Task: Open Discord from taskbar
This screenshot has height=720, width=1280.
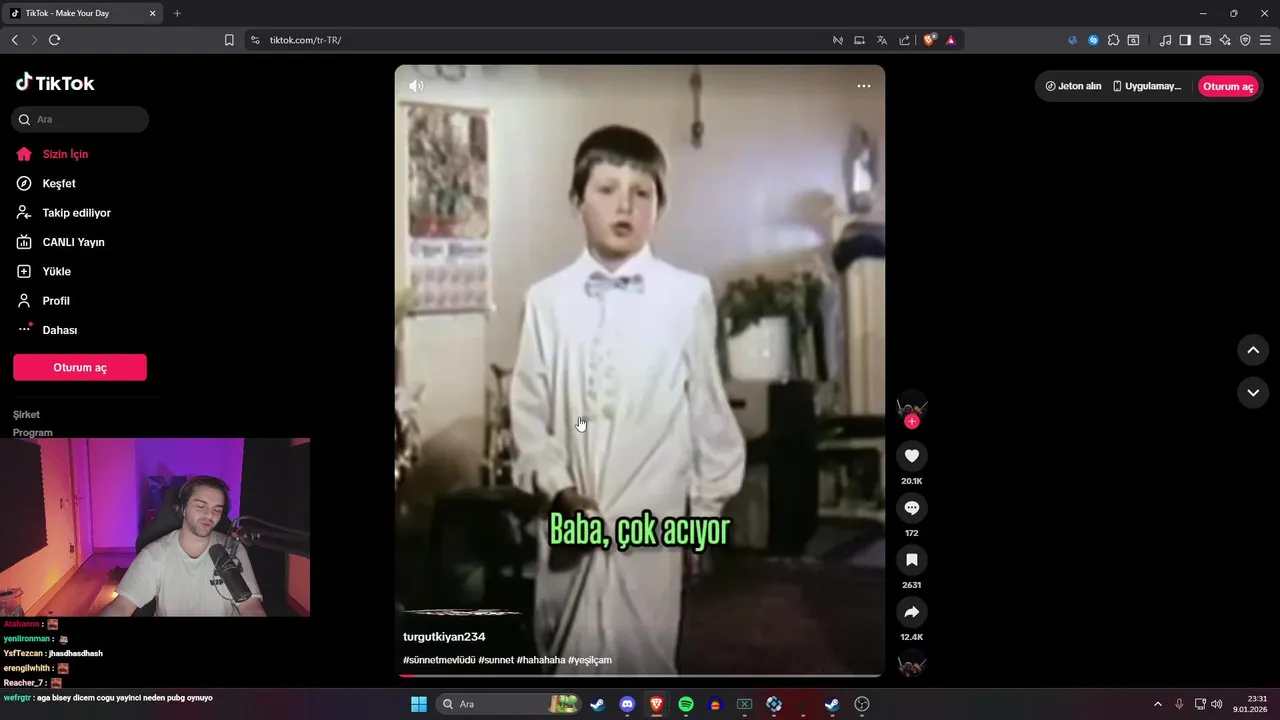Action: tap(627, 704)
